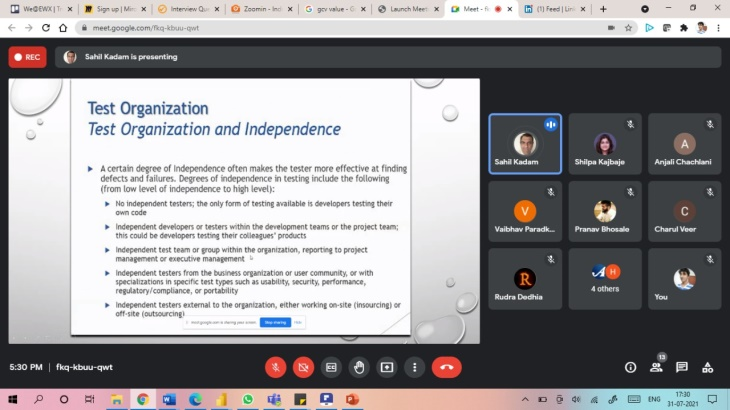Expand the '4 others' participant tile
Screen dimensions: 730x410
(605, 278)
